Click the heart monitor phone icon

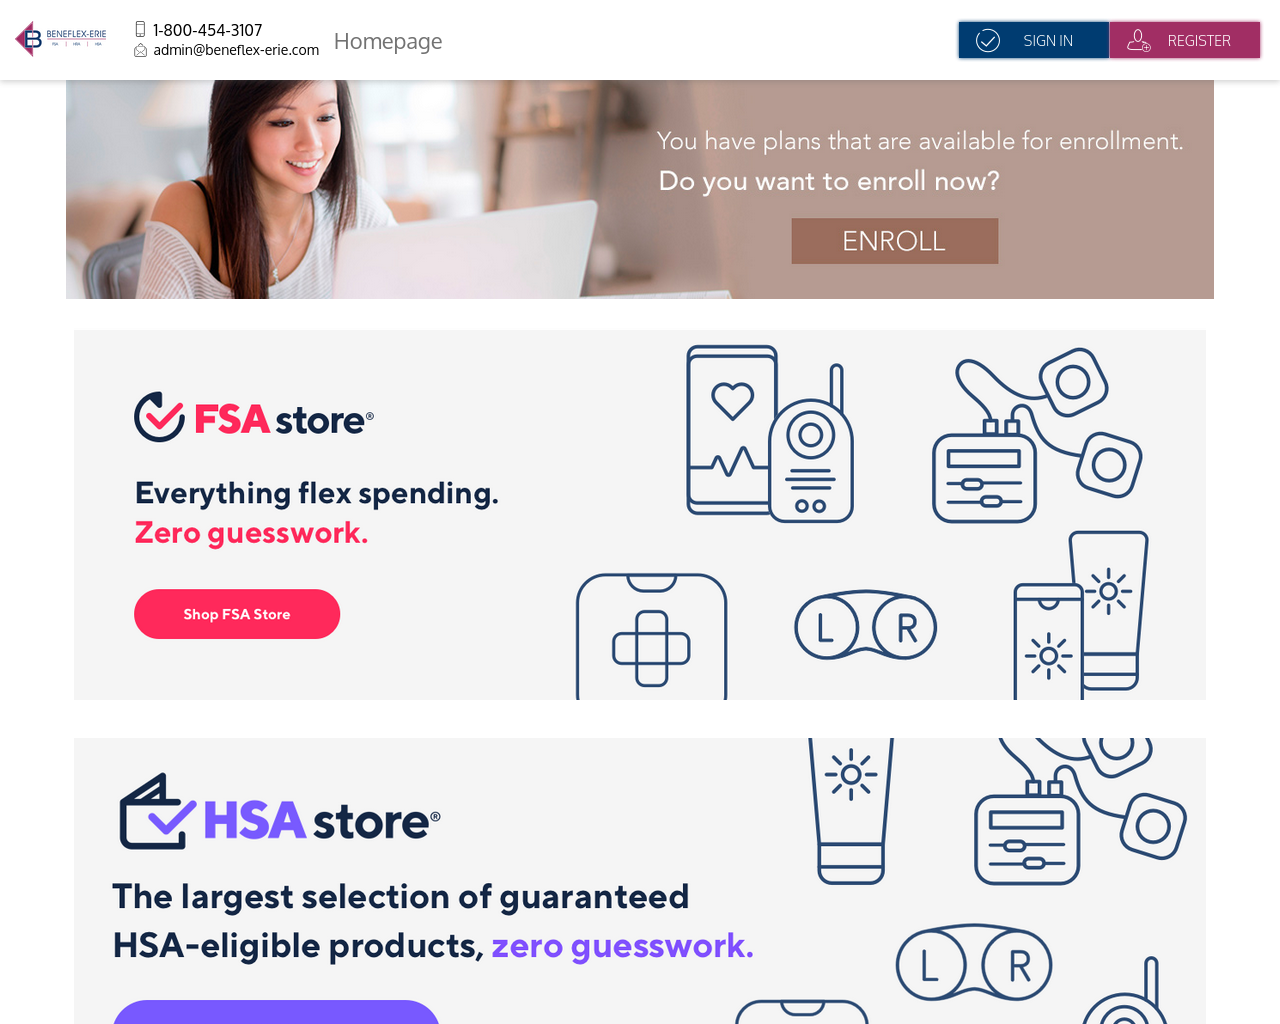(x=732, y=430)
